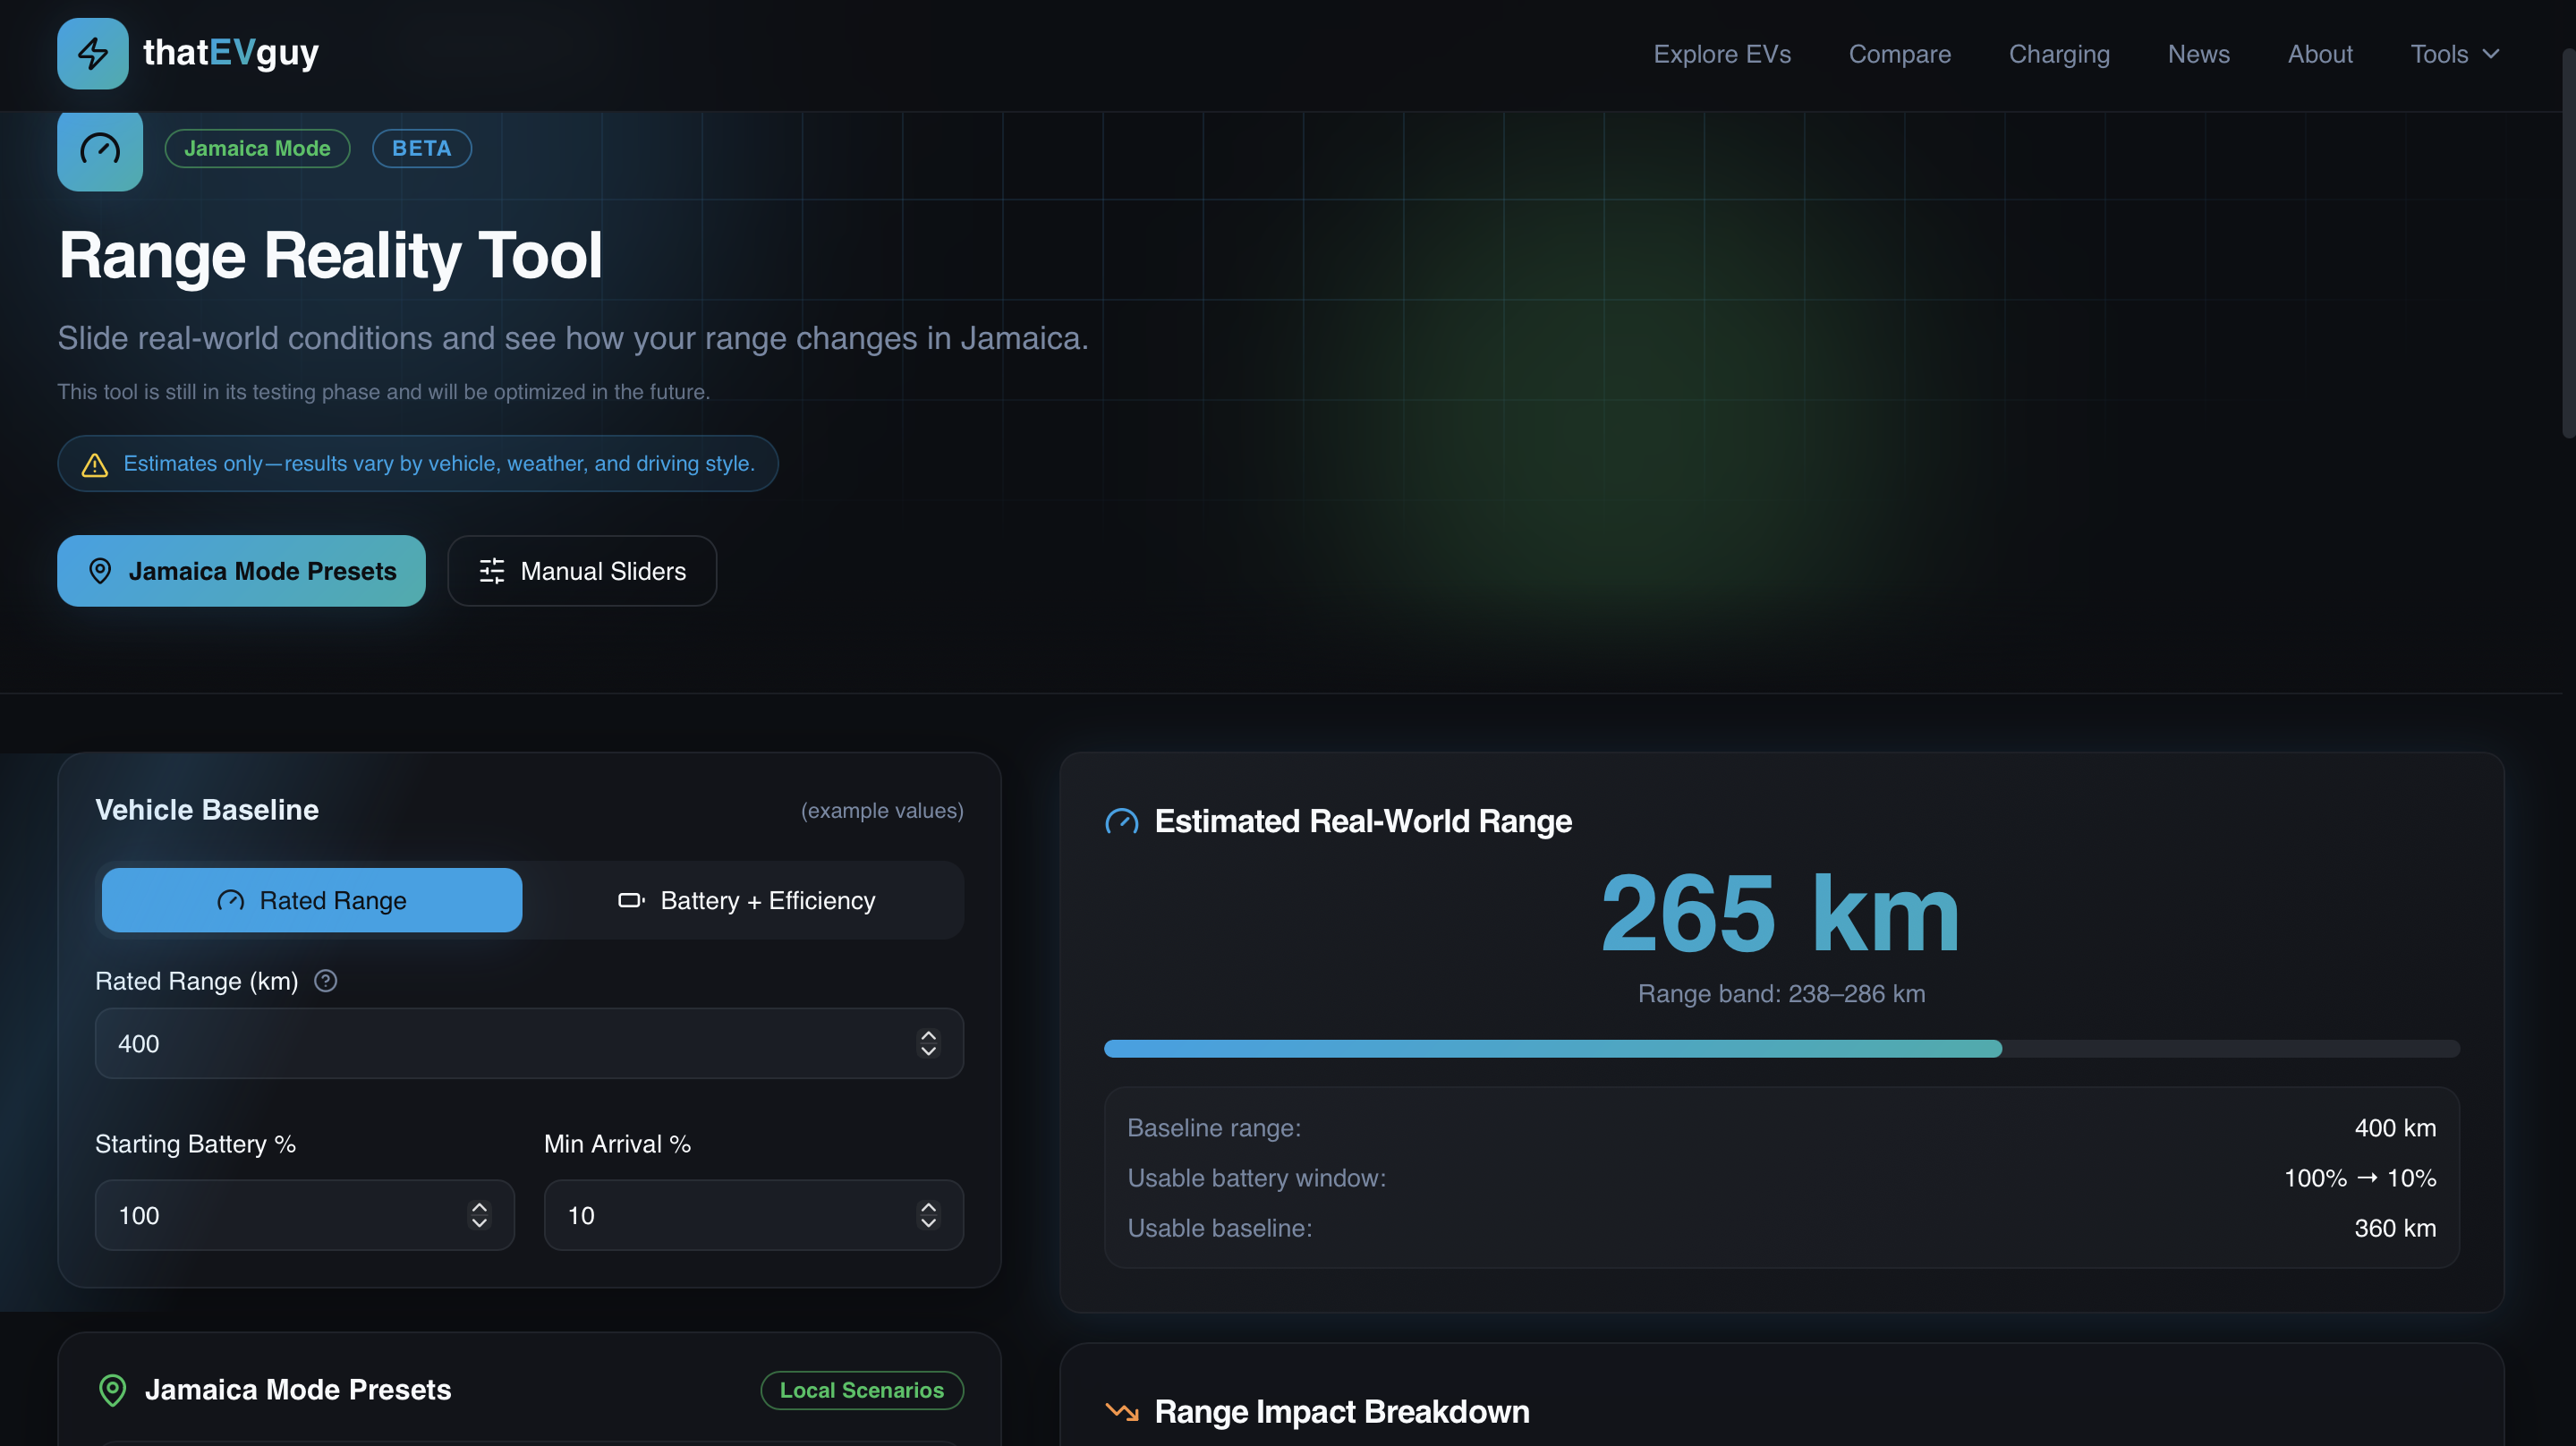Click the Baseline range 400 km value
Viewport: 2576px width, 1446px height.
2395,1128
